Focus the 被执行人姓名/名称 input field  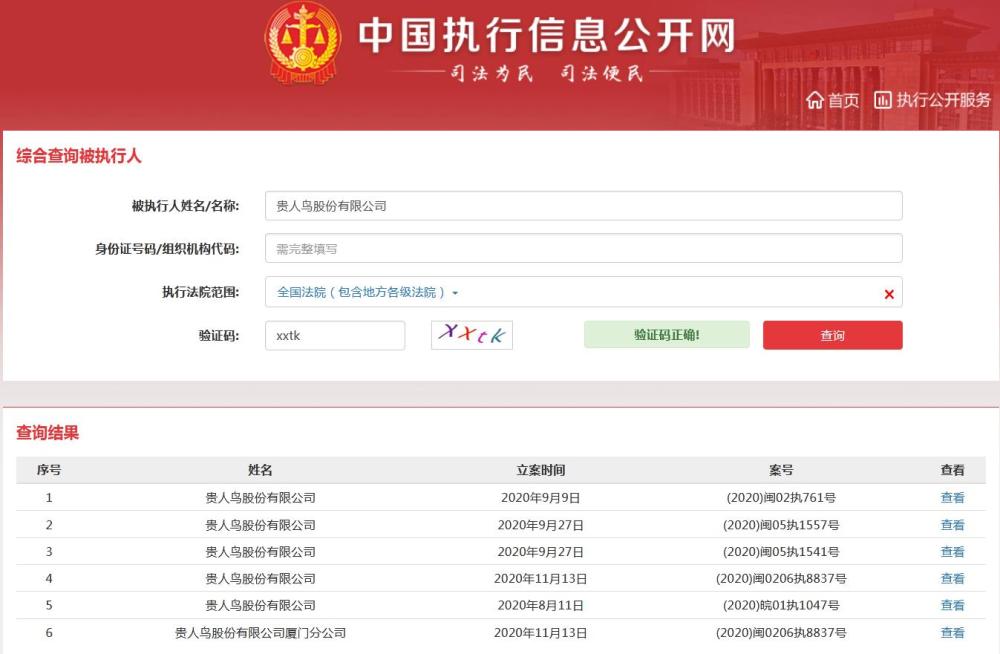pos(584,206)
